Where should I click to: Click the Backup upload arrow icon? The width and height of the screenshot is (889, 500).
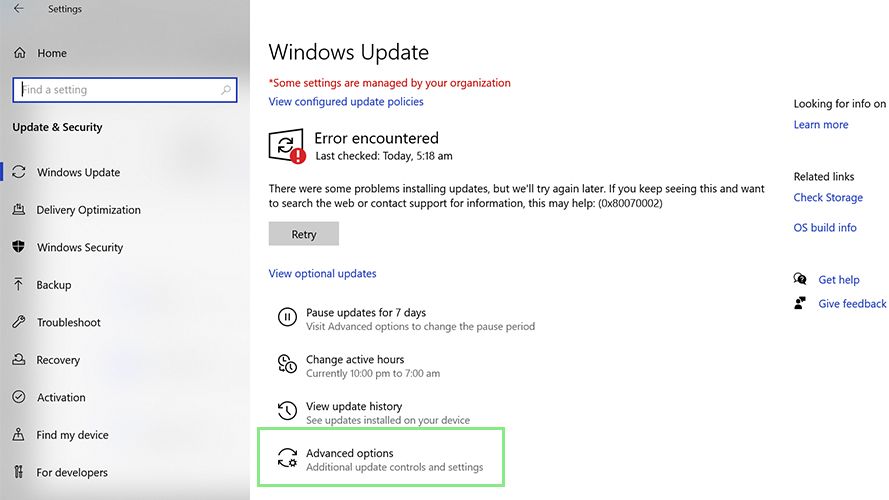pyautogui.click(x=19, y=284)
